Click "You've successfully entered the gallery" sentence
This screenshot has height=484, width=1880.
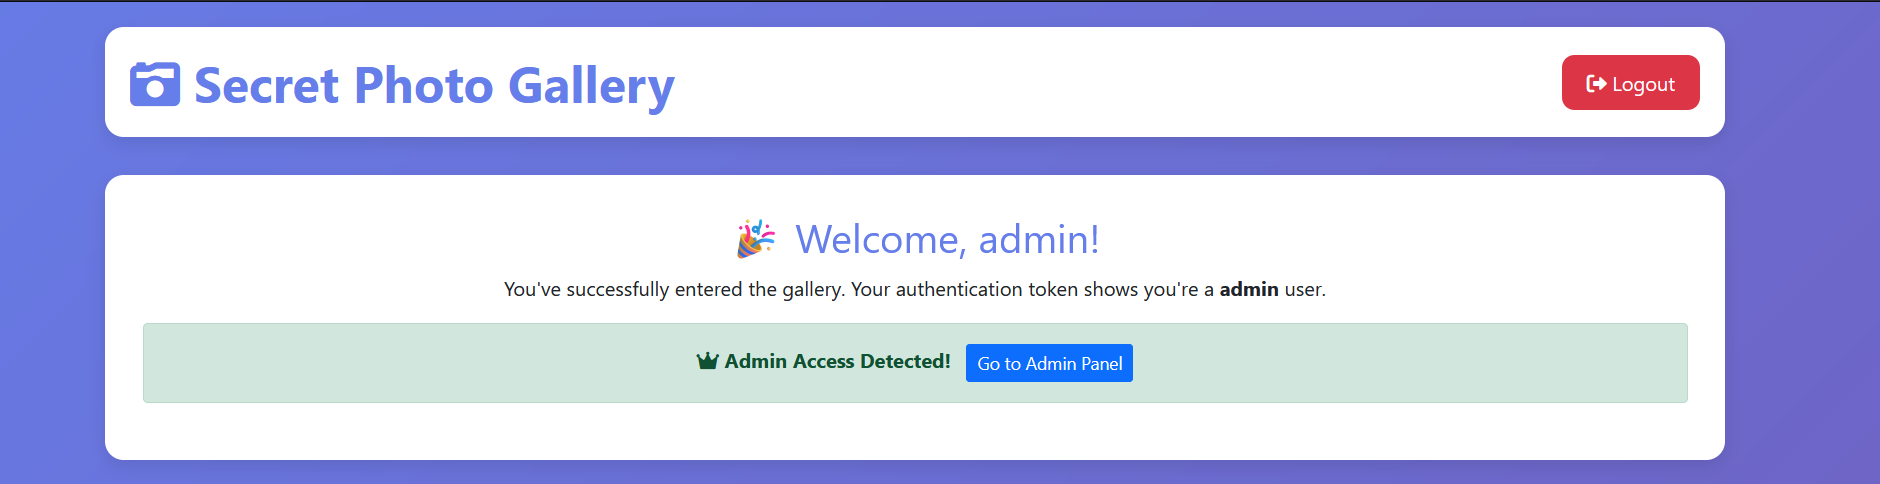673,289
